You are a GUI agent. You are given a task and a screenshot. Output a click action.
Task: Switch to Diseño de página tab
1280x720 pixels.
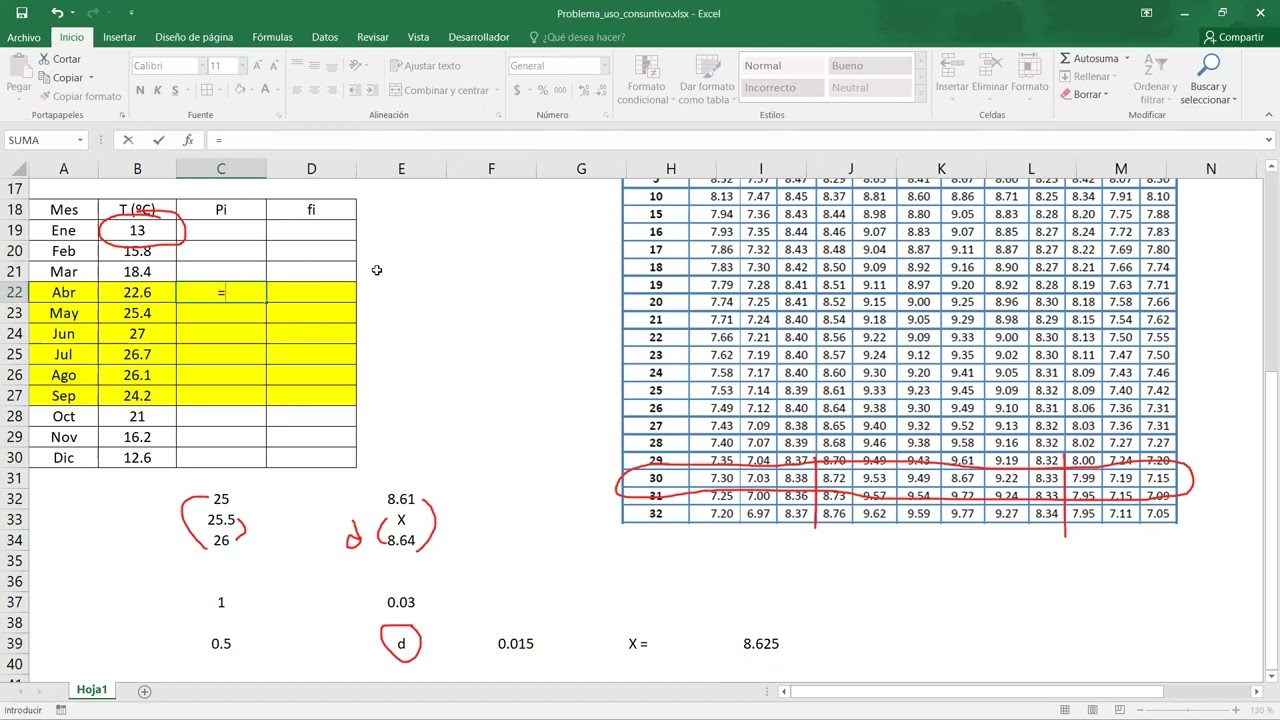click(x=194, y=37)
